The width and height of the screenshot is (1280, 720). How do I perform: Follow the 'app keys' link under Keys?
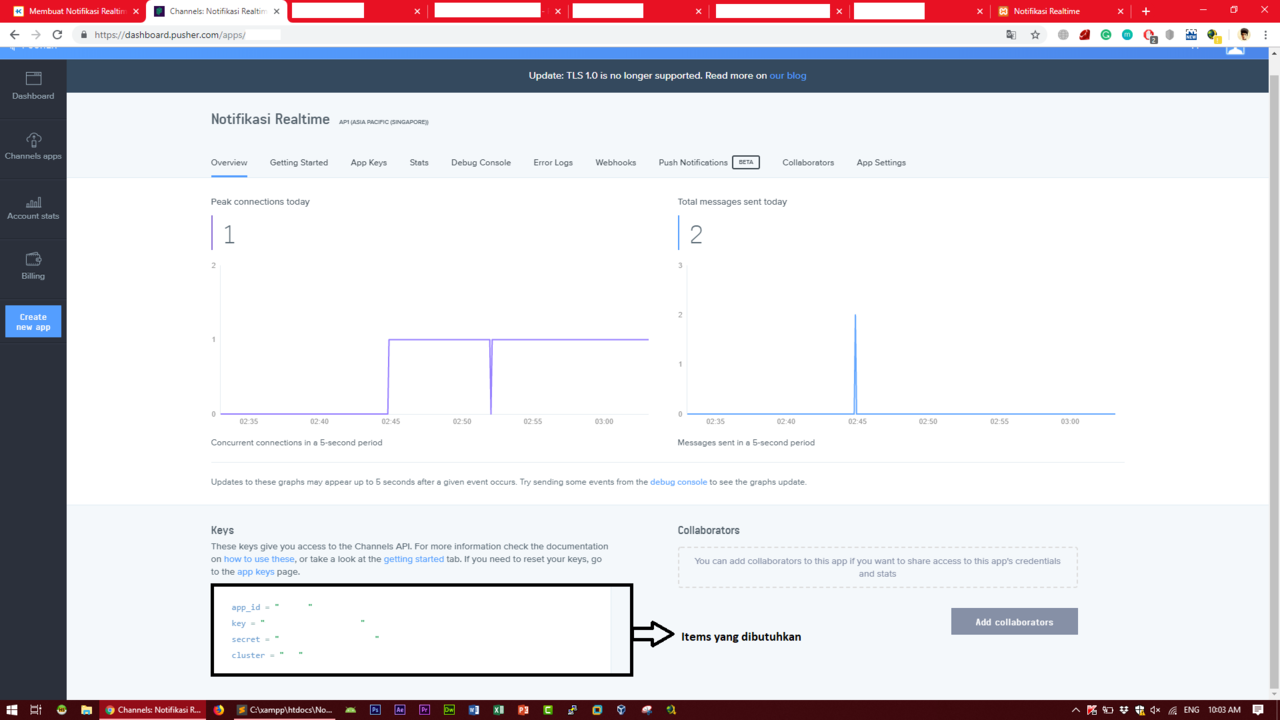(256, 572)
